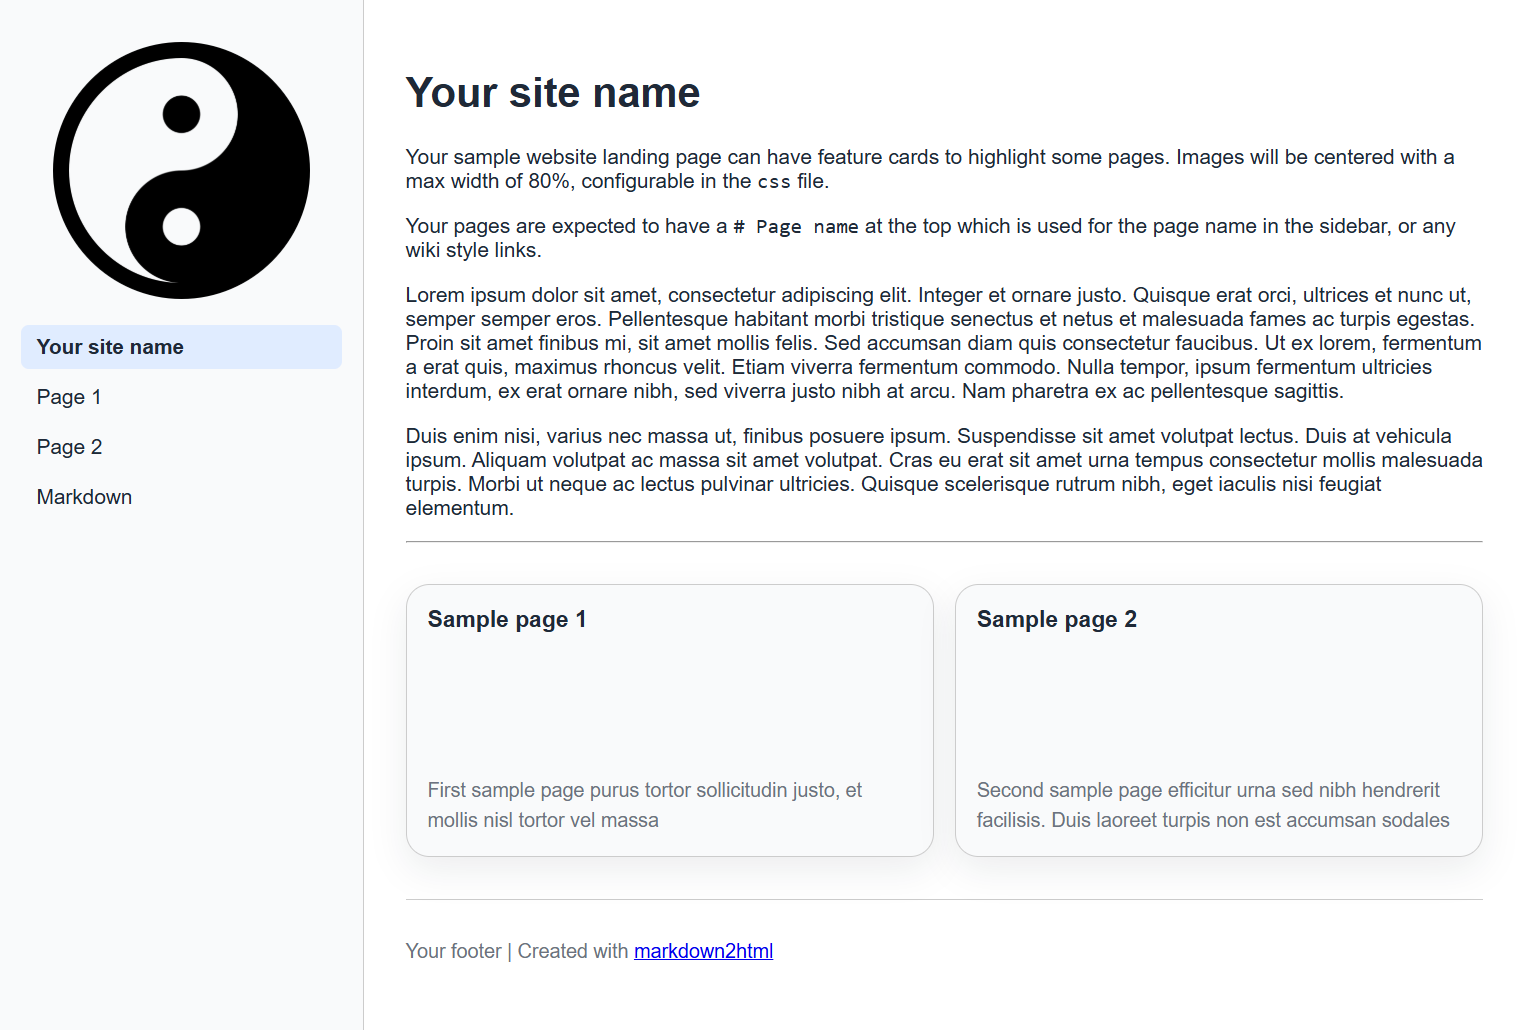The image size is (1525, 1030).
Task: Click the sidebar area below Markdown
Action: coord(180,650)
